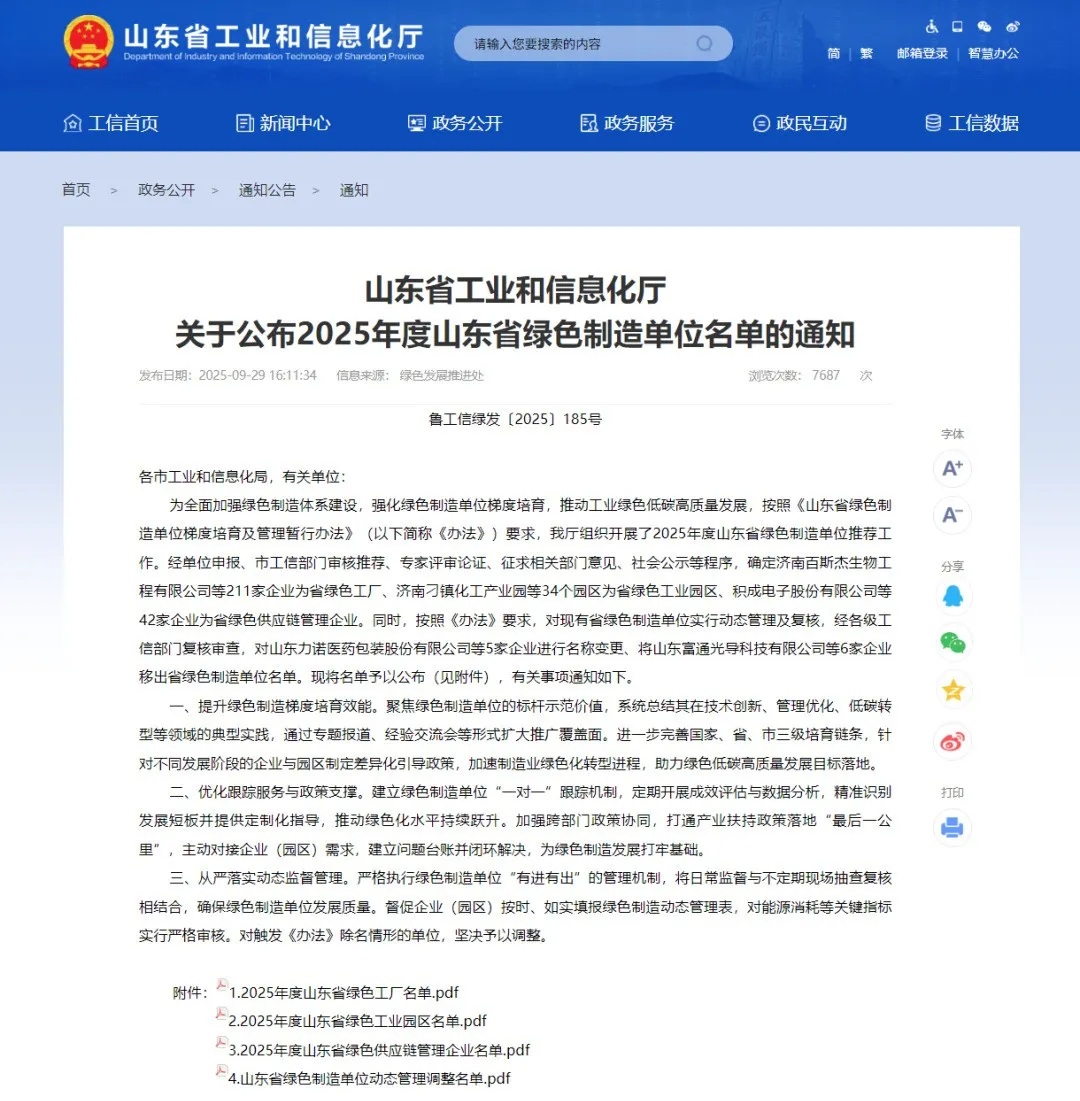Click 通知公告 in breadcrumb

(x=267, y=190)
